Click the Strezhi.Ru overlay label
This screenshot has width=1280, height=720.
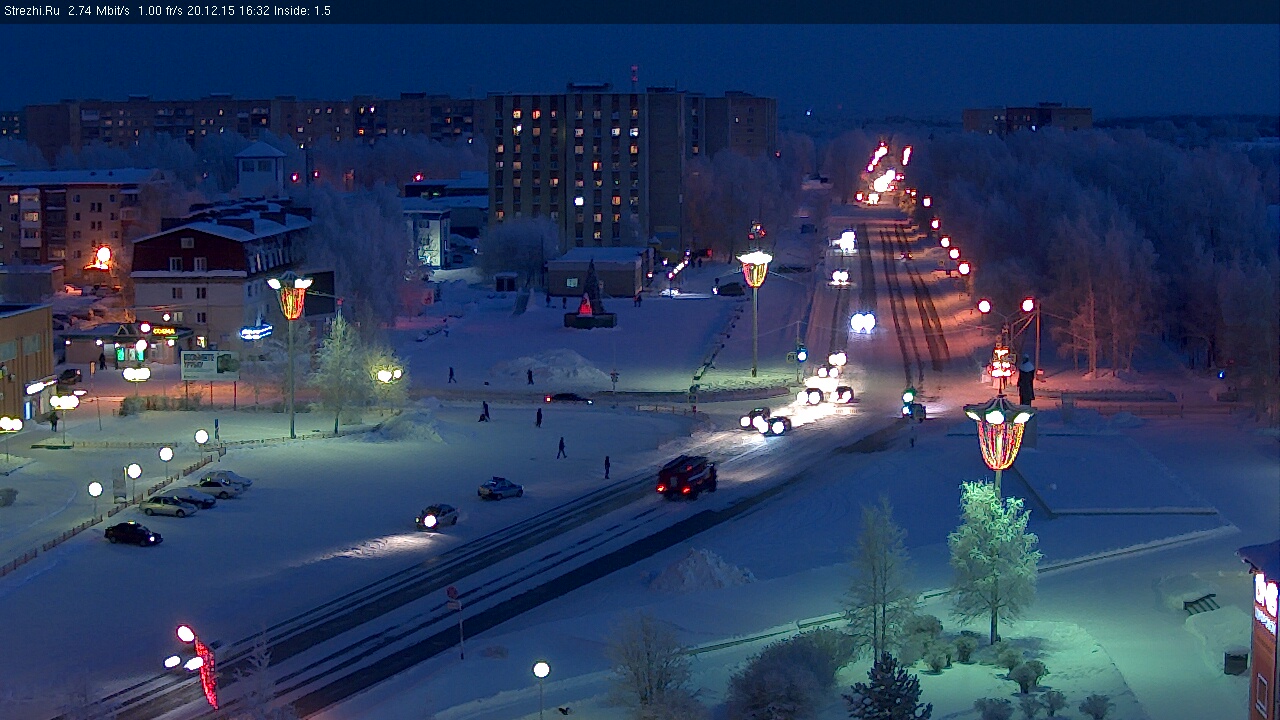(32, 11)
